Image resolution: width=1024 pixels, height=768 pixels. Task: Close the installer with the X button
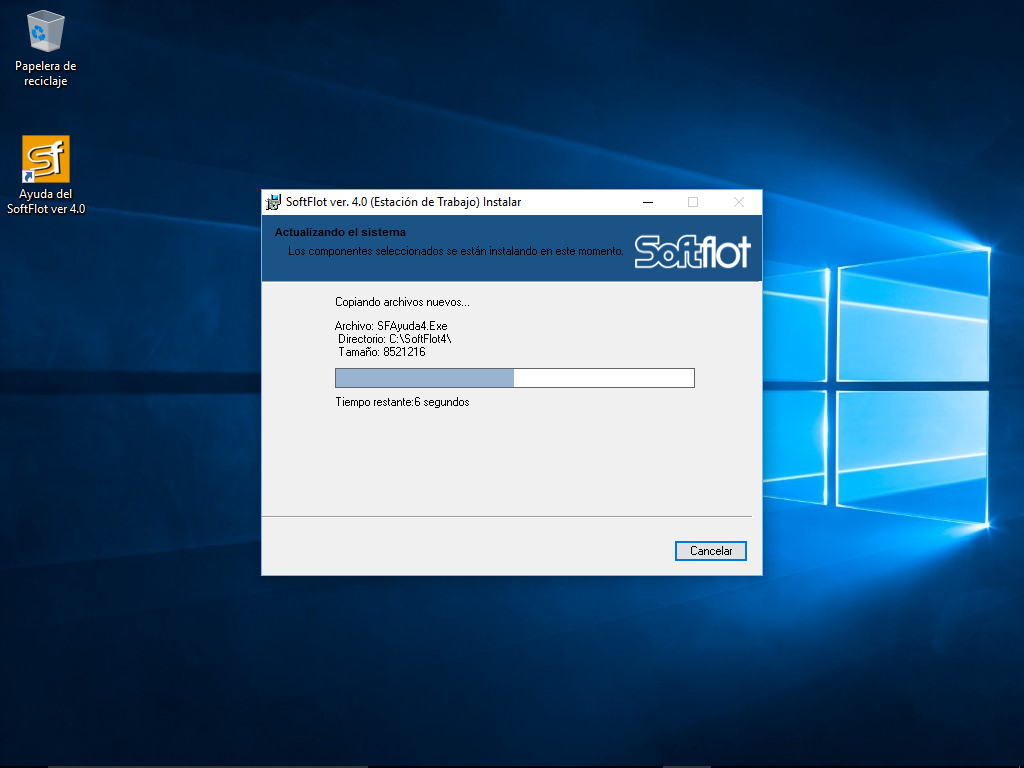click(x=739, y=202)
